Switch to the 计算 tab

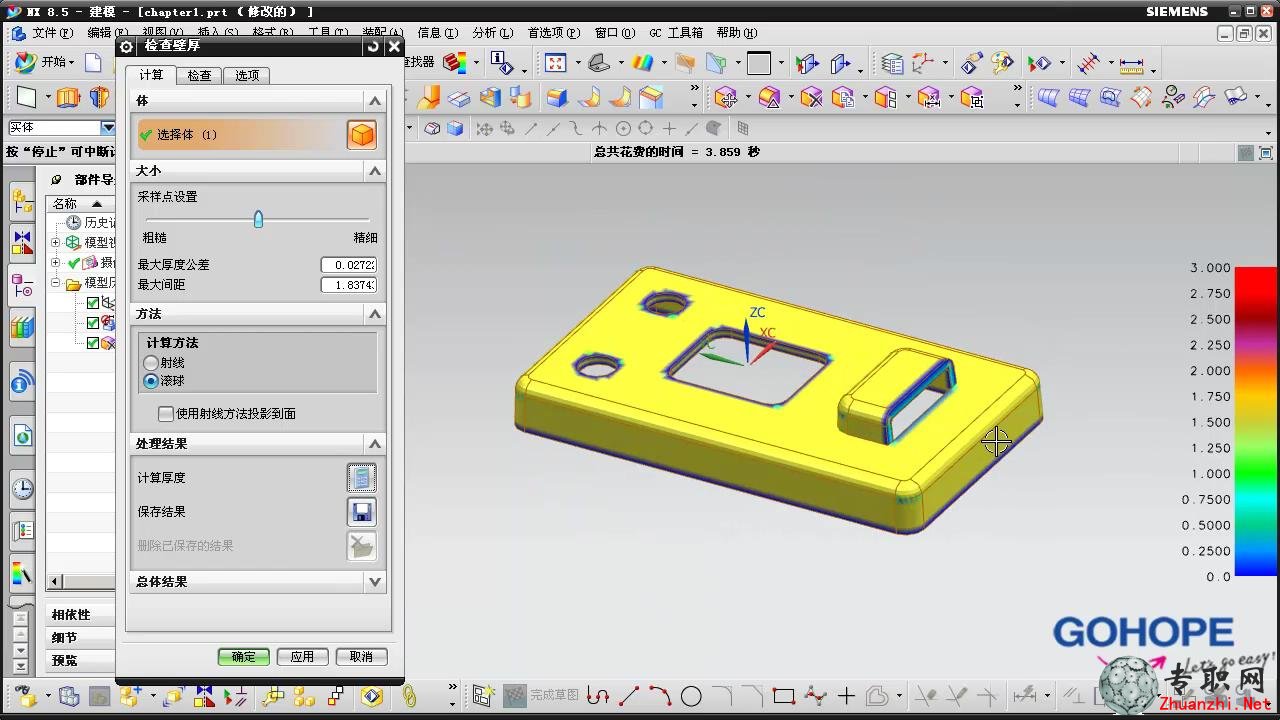151,75
